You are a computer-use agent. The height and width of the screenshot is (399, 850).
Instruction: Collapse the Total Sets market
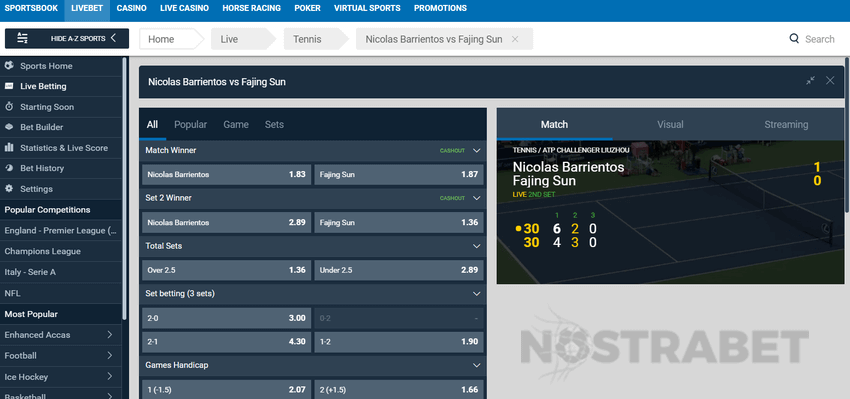(476, 246)
